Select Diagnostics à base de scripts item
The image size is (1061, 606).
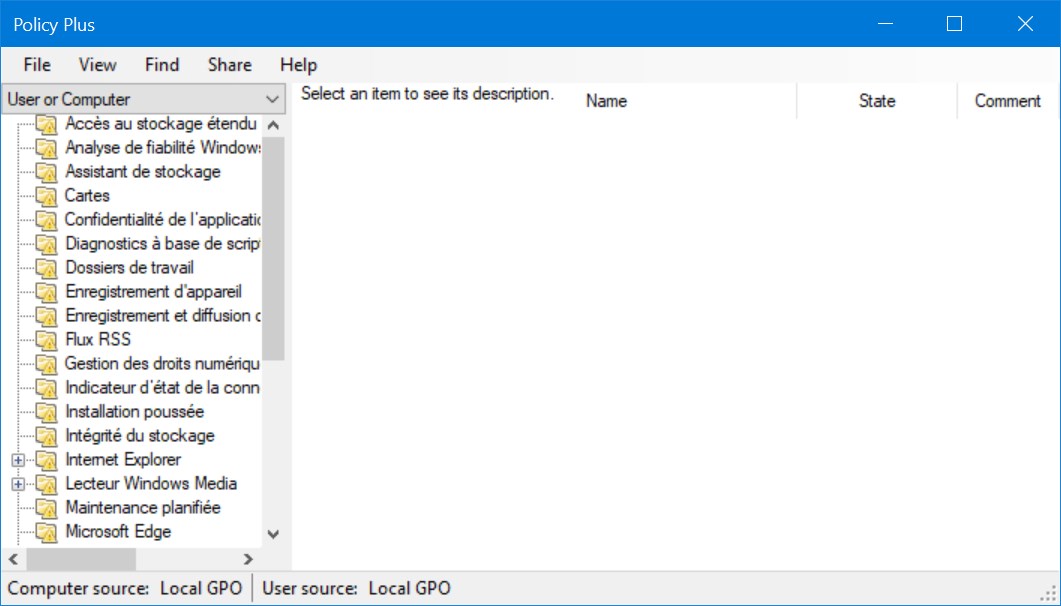tap(162, 243)
